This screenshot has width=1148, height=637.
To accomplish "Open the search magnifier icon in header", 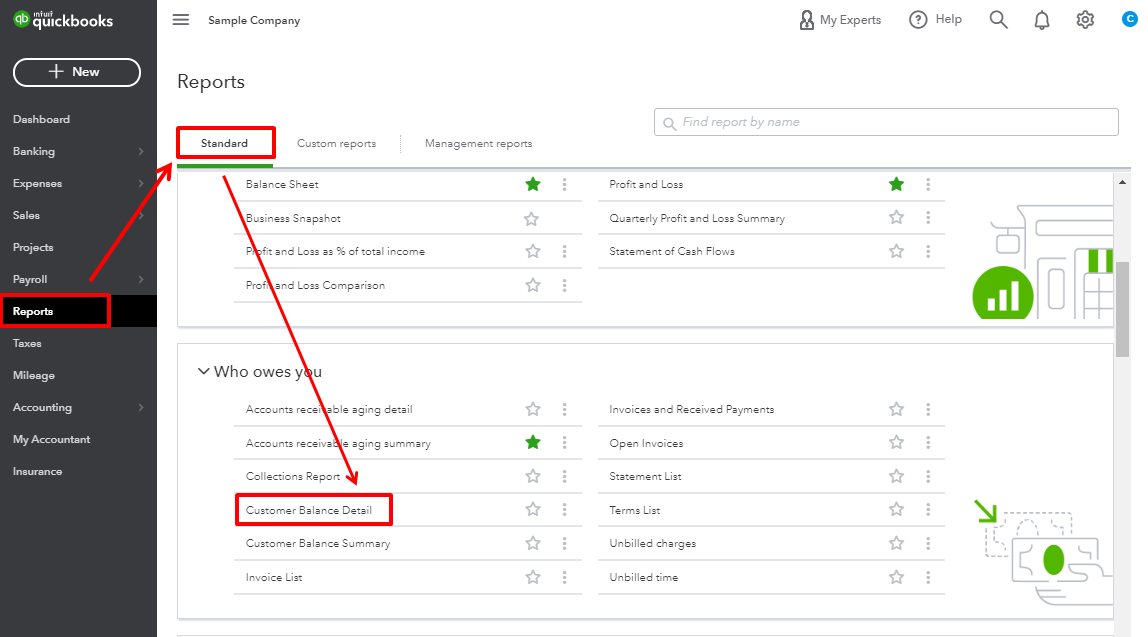I will pos(999,20).
